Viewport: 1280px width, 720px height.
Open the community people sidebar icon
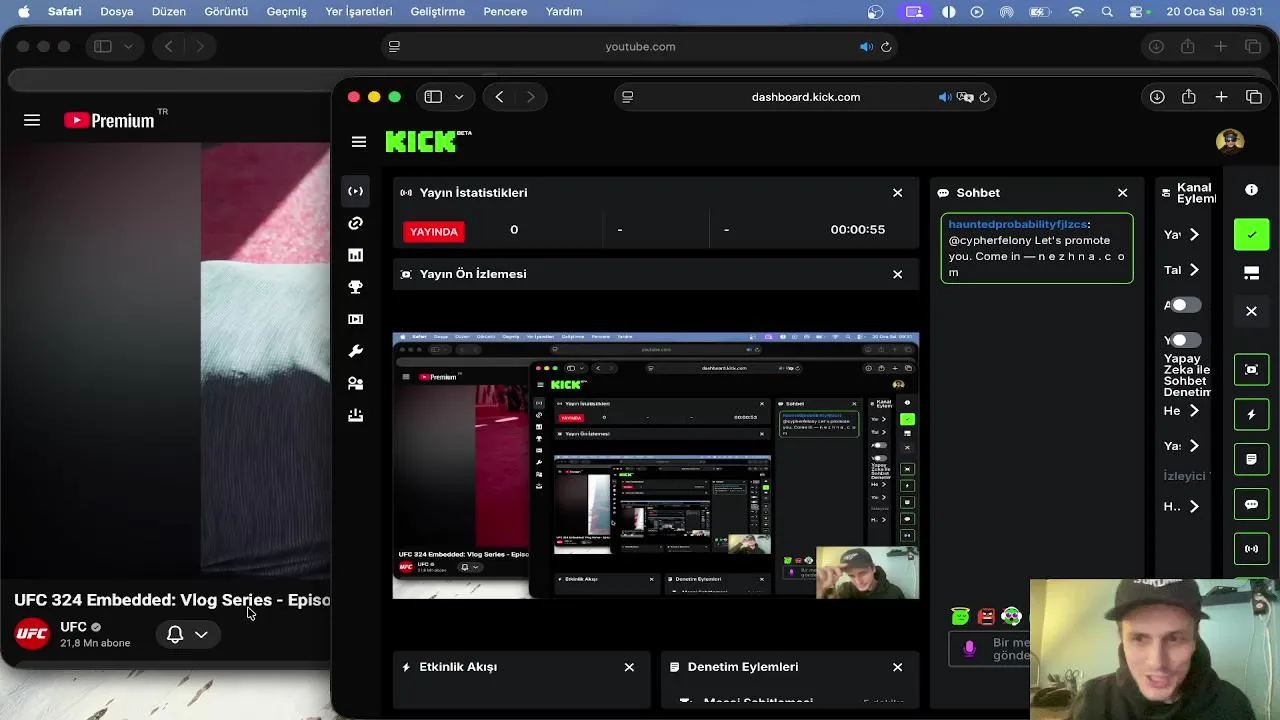[x=355, y=383]
